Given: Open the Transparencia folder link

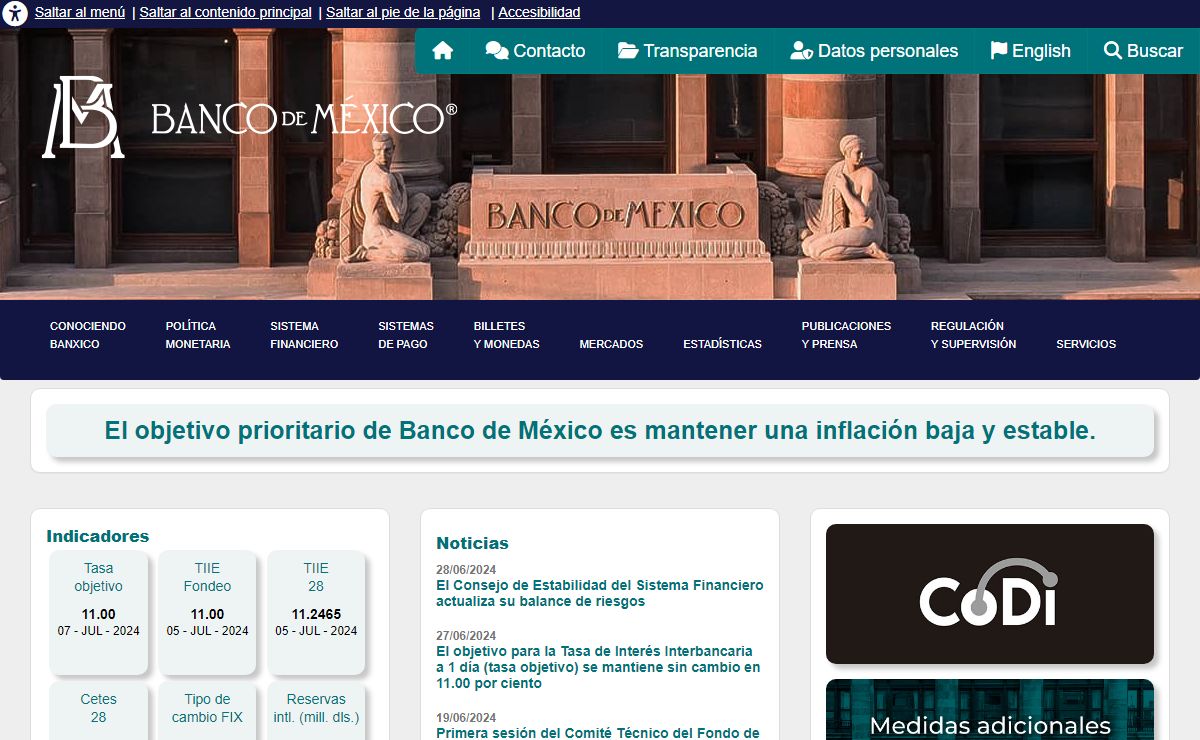Looking at the screenshot, I should pos(688,51).
